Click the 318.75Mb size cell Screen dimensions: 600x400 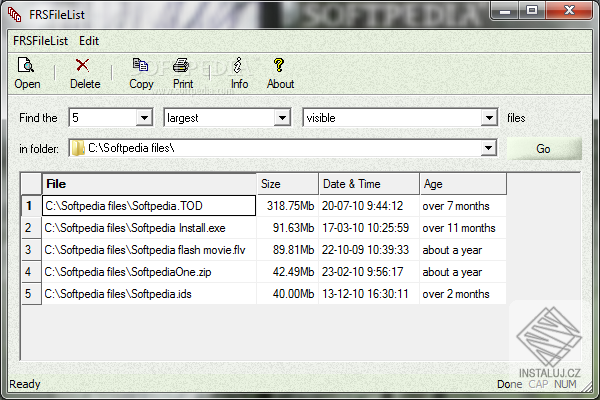(x=288, y=206)
